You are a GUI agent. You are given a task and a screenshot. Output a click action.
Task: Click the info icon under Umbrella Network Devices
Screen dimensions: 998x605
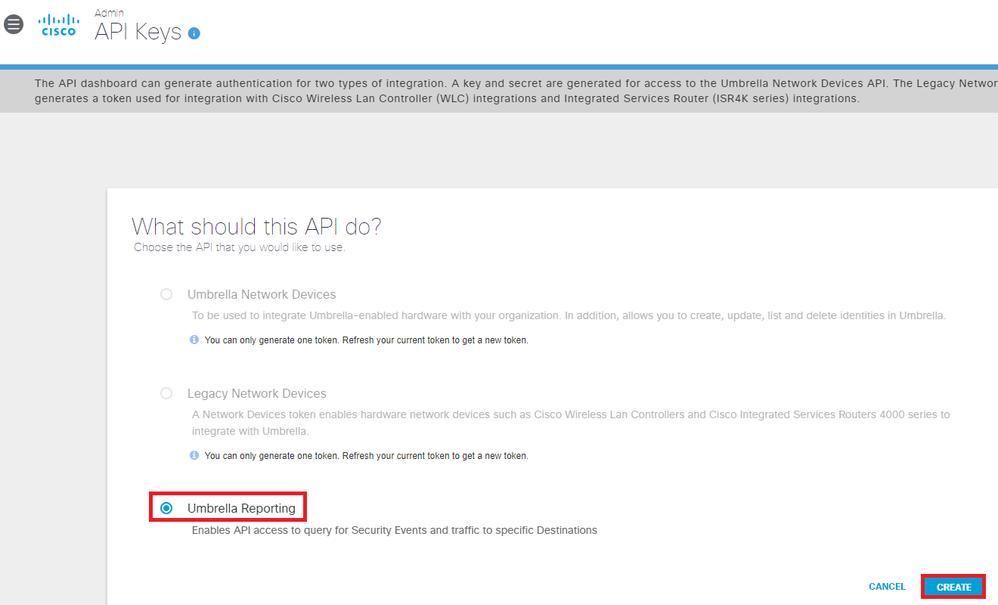tap(194, 340)
